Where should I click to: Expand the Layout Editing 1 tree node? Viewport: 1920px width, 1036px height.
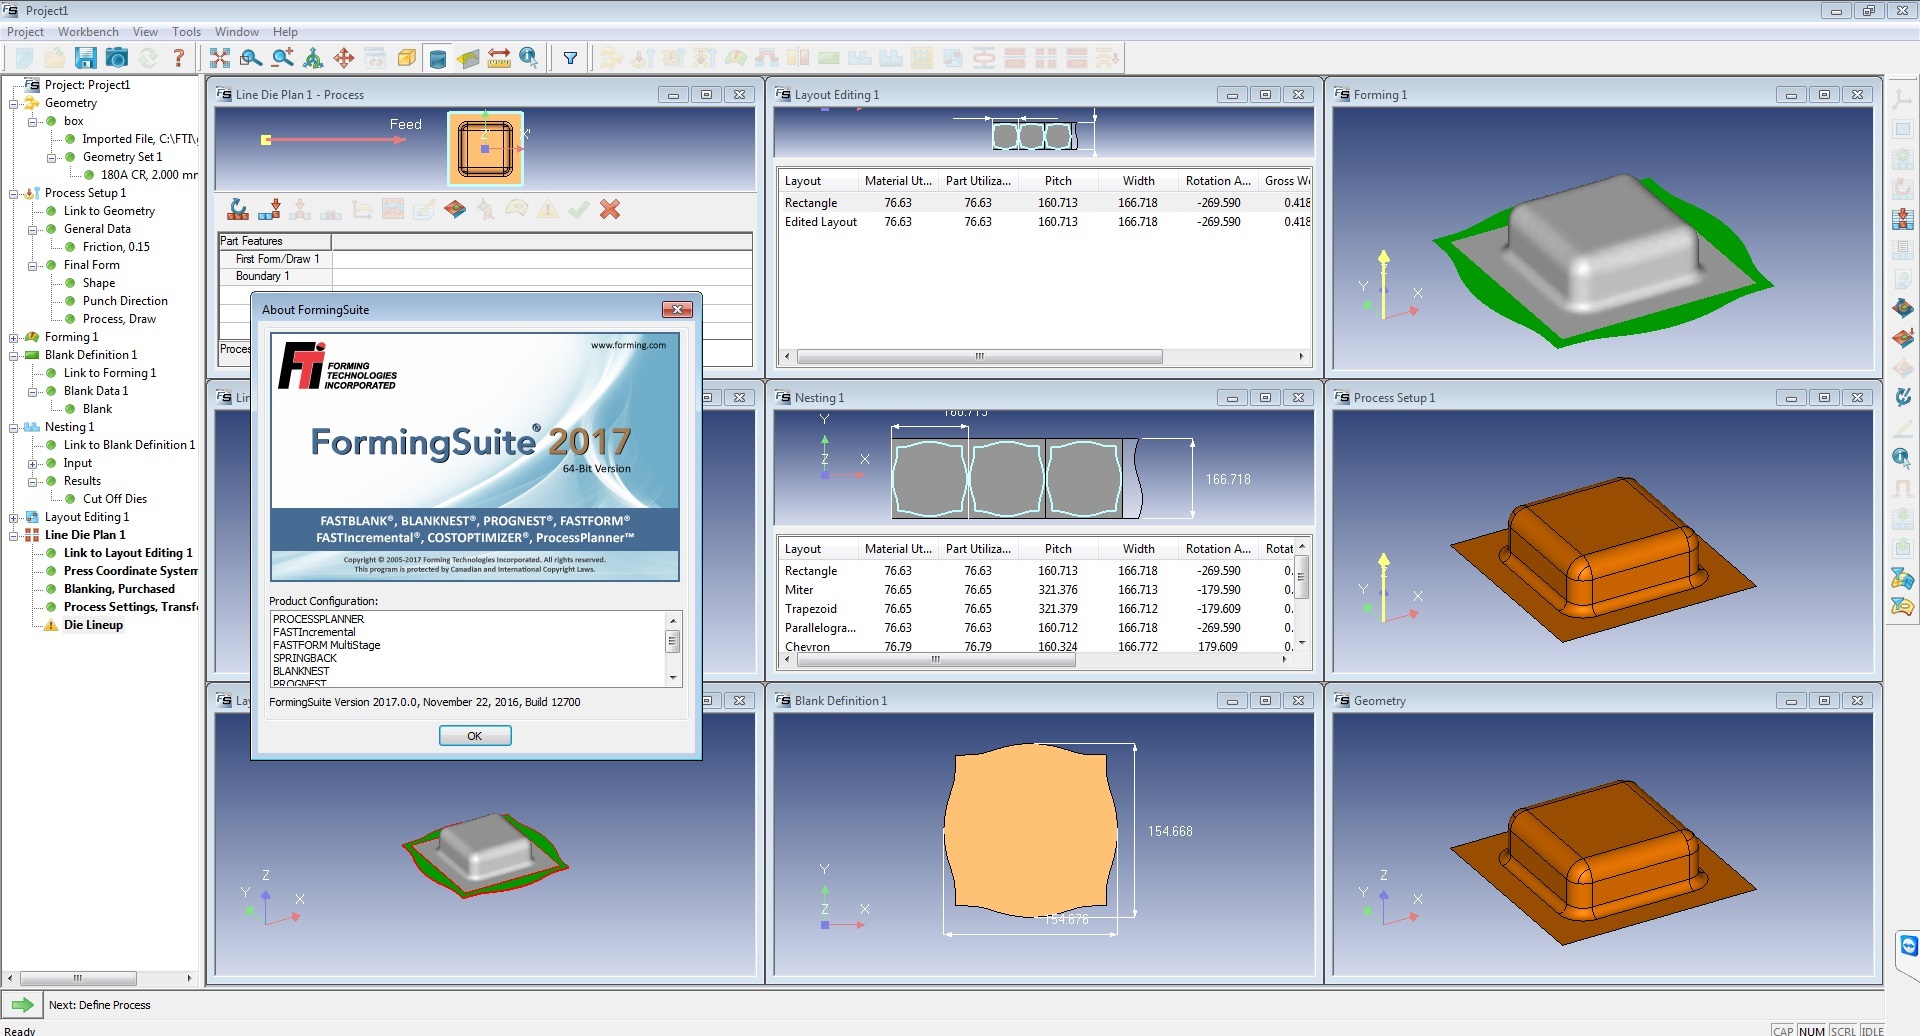click(14, 517)
